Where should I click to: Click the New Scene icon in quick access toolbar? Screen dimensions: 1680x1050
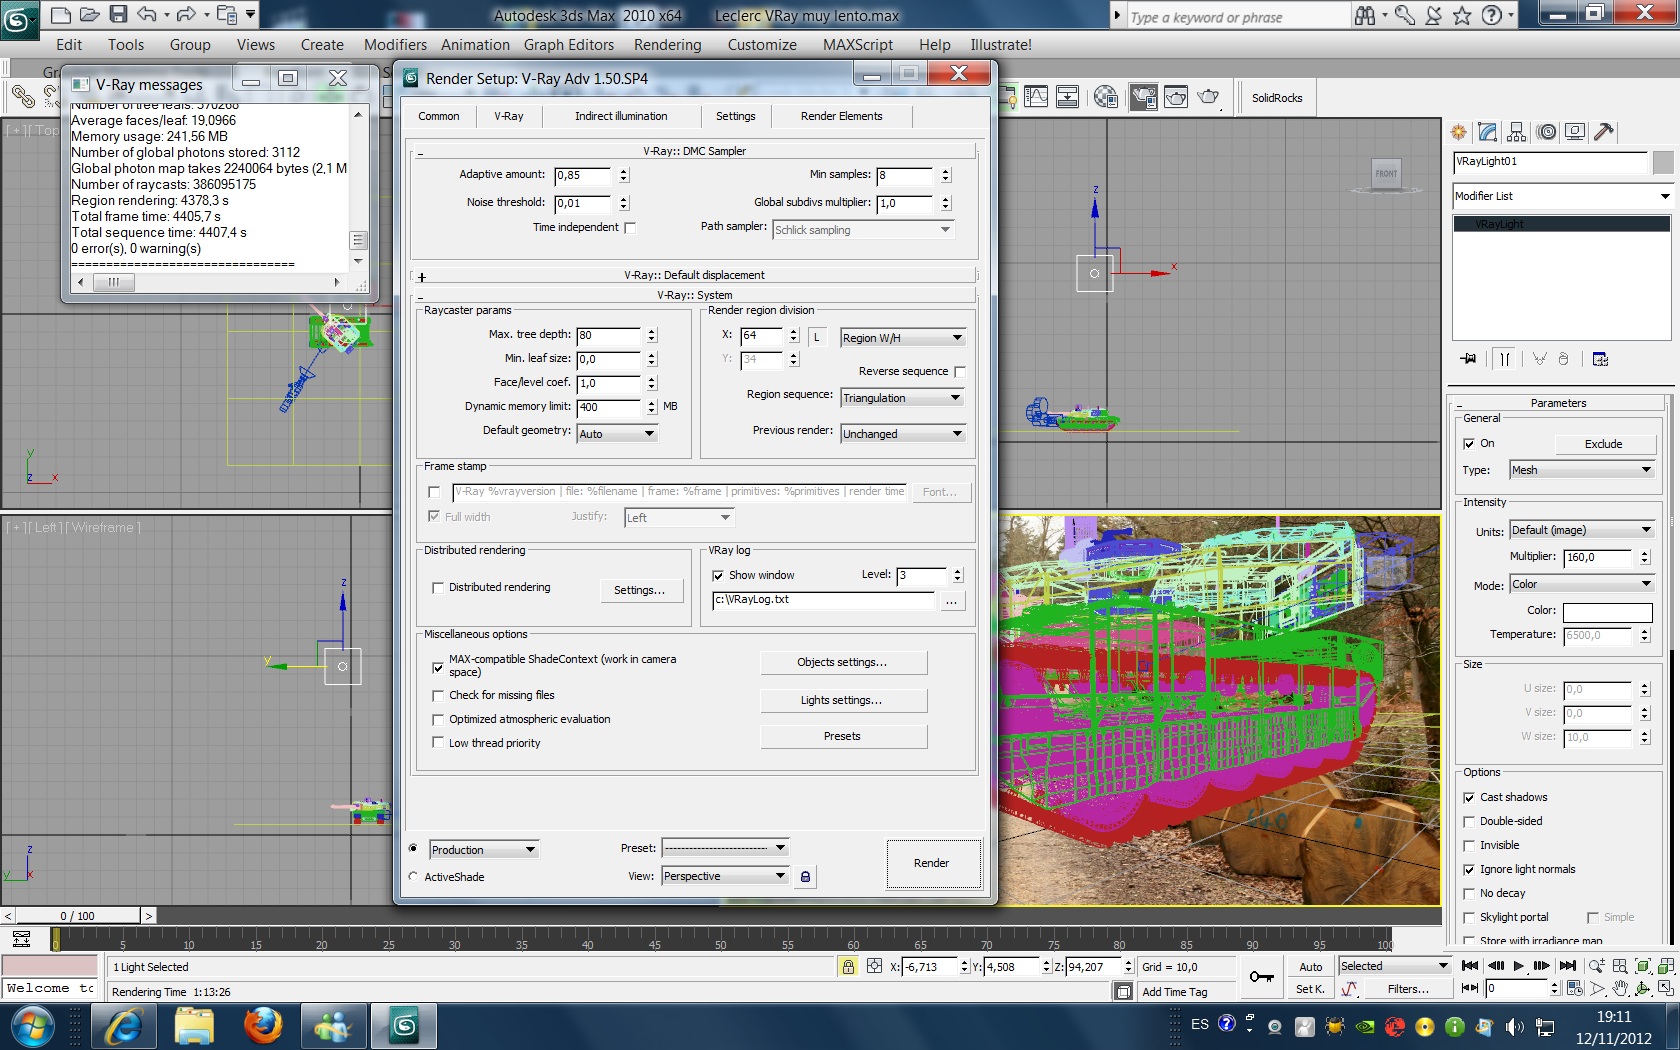61,15
